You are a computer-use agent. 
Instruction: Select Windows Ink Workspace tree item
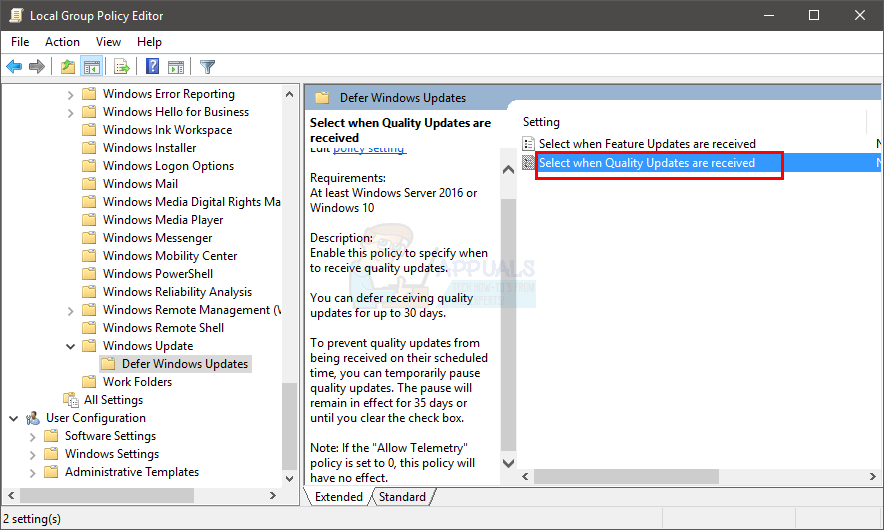tap(167, 130)
